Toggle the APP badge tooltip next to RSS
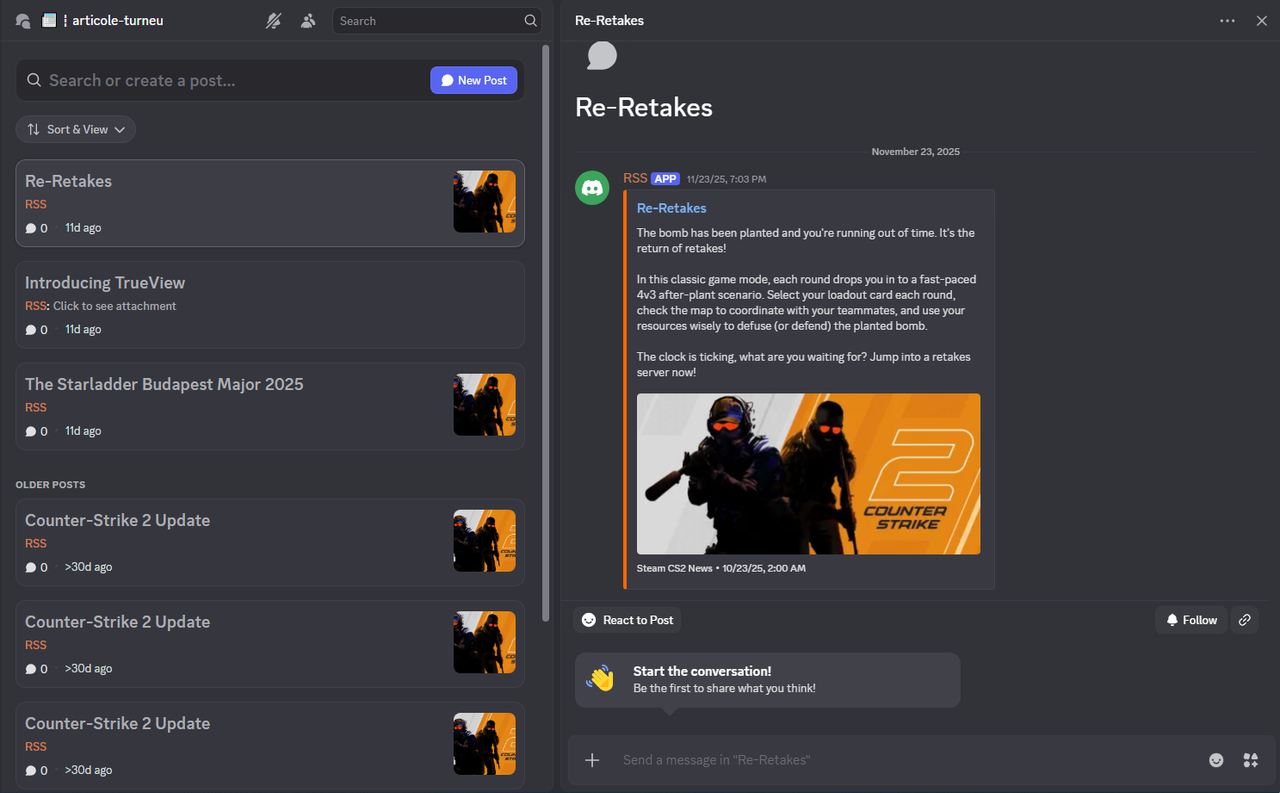The width and height of the screenshot is (1280, 793). point(664,178)
